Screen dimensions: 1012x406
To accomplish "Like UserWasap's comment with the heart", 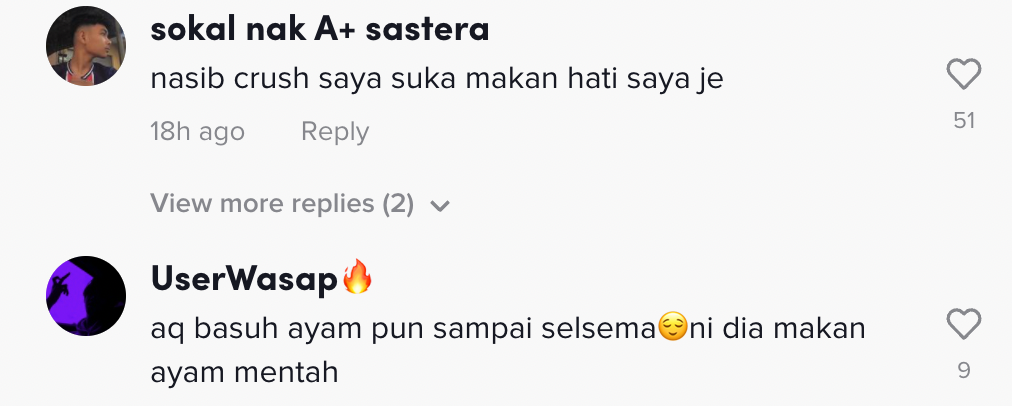I will 964,324.
